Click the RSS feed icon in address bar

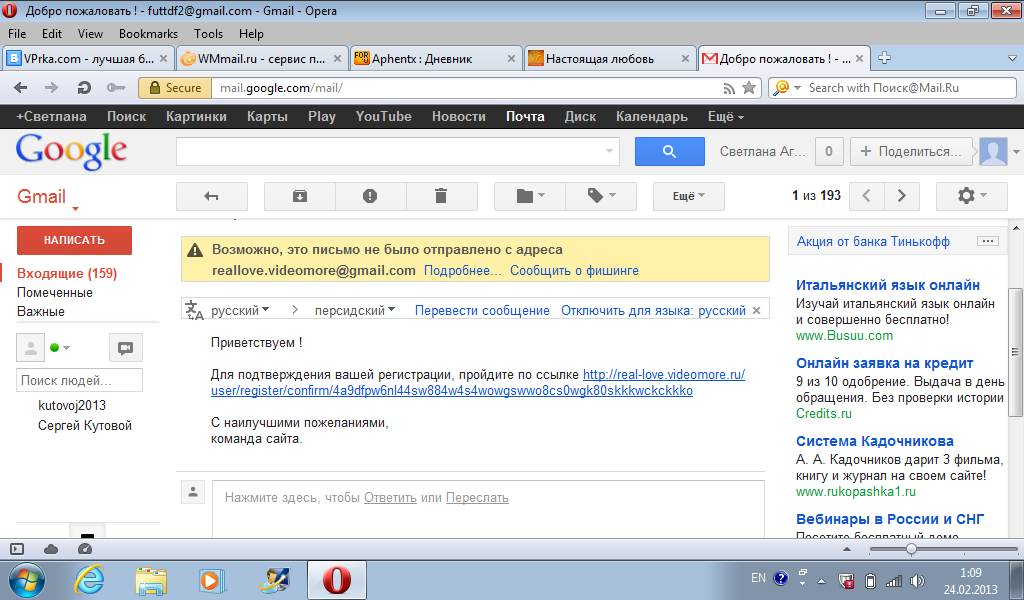tap(729, 88)
